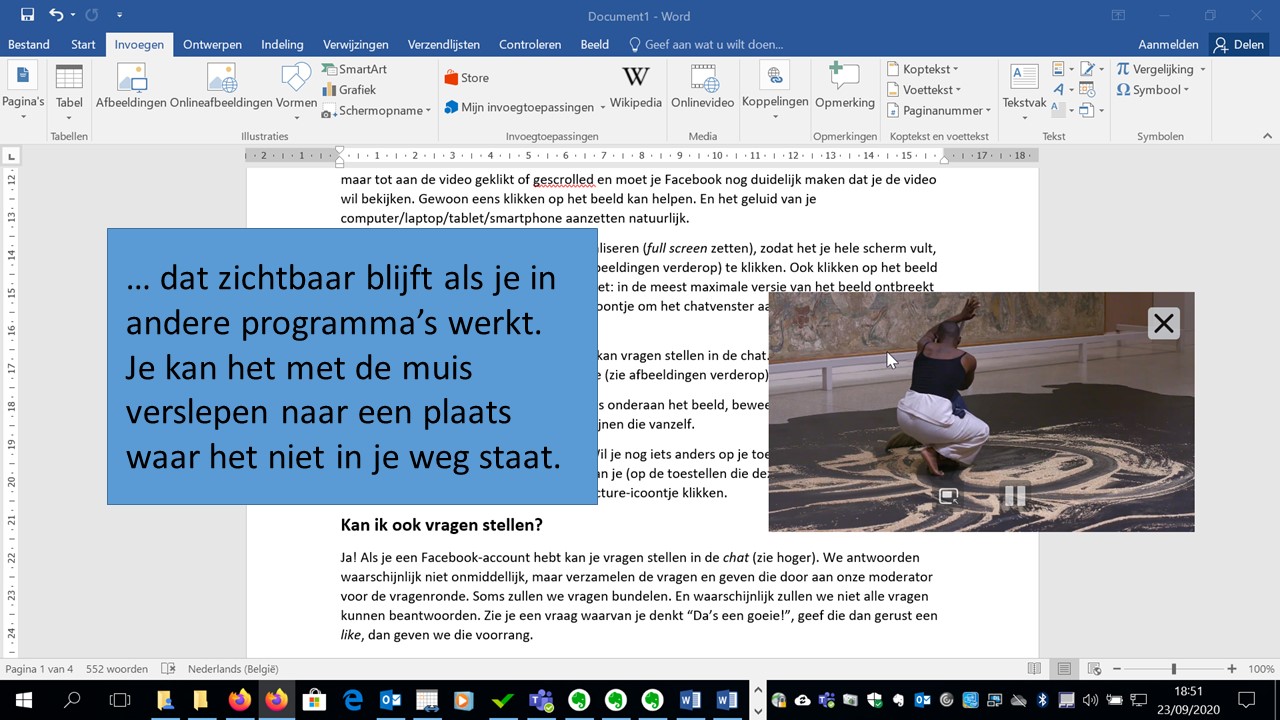The image size is (1280, 720).
Task: Click the zoom slider handle
Action: [x=1174, y=669]
